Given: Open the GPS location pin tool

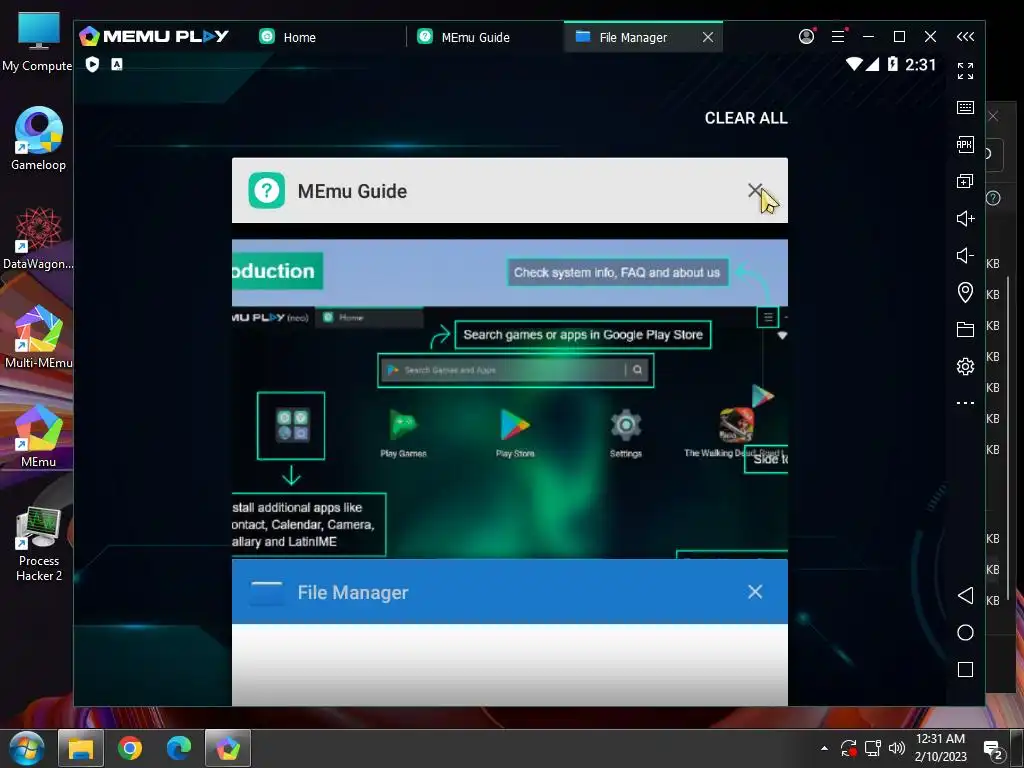Looking at the screenshot, I should 965,292.
